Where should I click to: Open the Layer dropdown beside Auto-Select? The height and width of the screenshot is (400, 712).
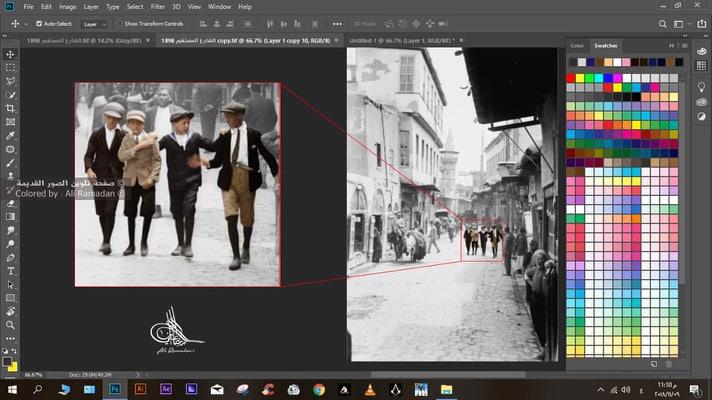coord(94,23)
